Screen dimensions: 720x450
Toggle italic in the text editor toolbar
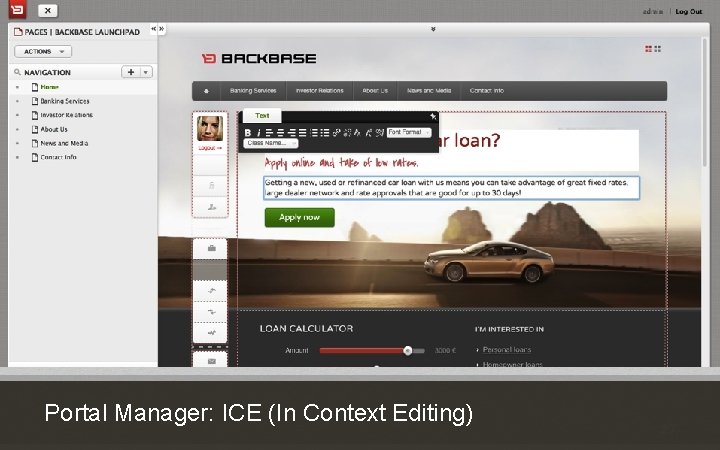pos(259,133)
